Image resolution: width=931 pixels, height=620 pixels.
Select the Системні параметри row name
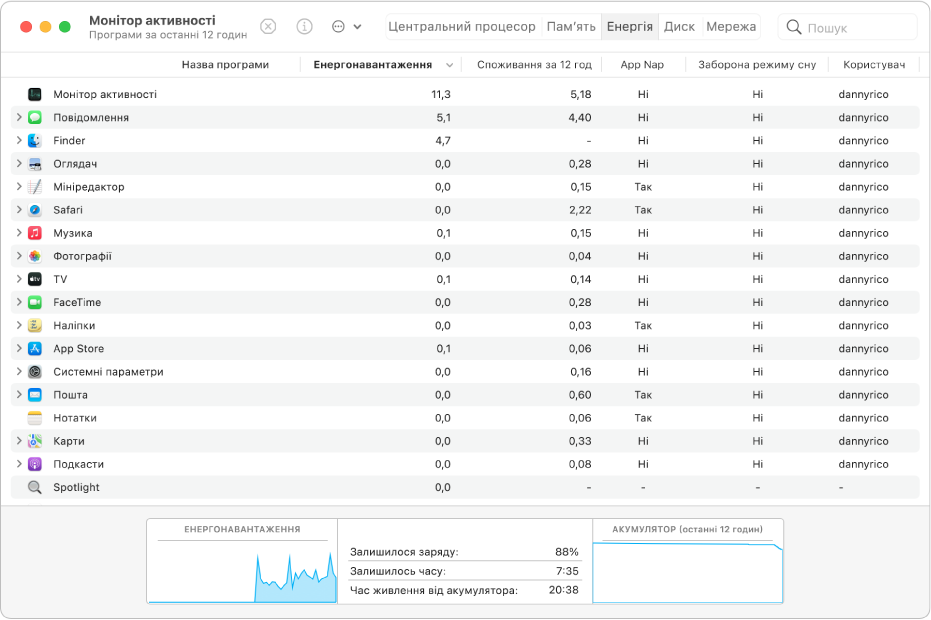(108, 372)
